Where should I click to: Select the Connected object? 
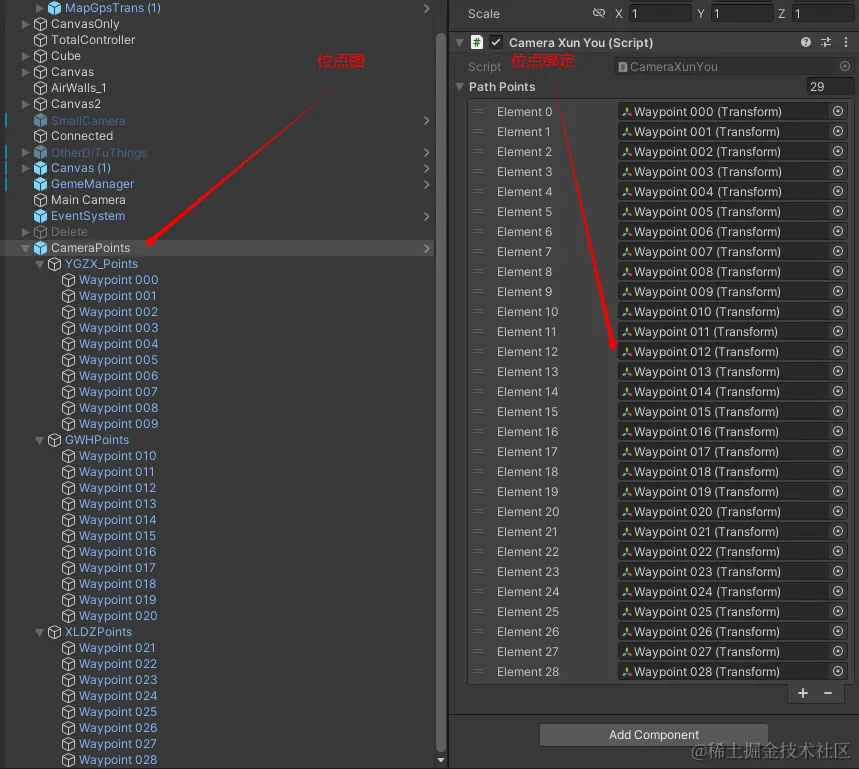(x=82, y=136)
